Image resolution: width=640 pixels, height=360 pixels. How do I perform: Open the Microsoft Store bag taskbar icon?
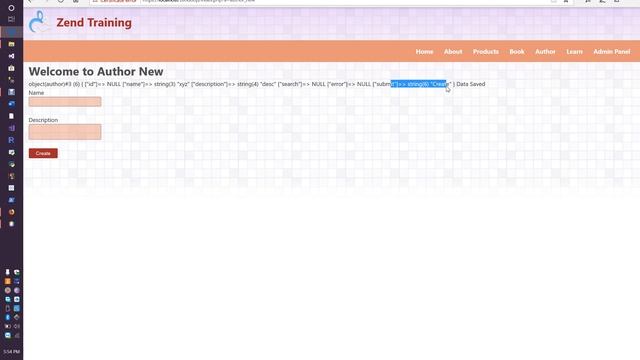[x=11, y=68]
